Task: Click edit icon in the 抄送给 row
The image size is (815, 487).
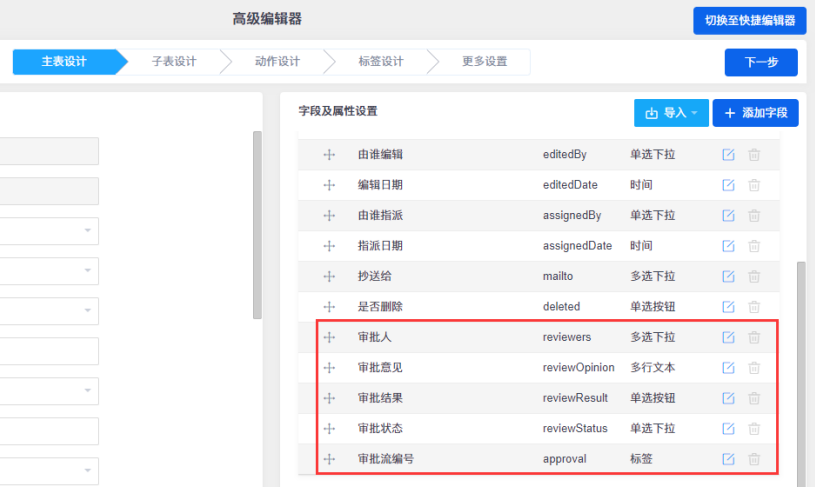Action: tap(728, 276)
